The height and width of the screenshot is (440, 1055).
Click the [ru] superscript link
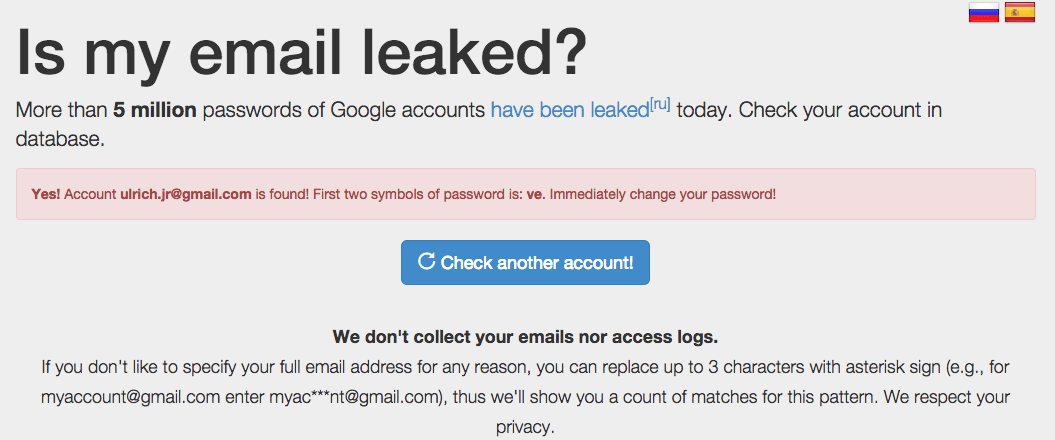point(660,105)
